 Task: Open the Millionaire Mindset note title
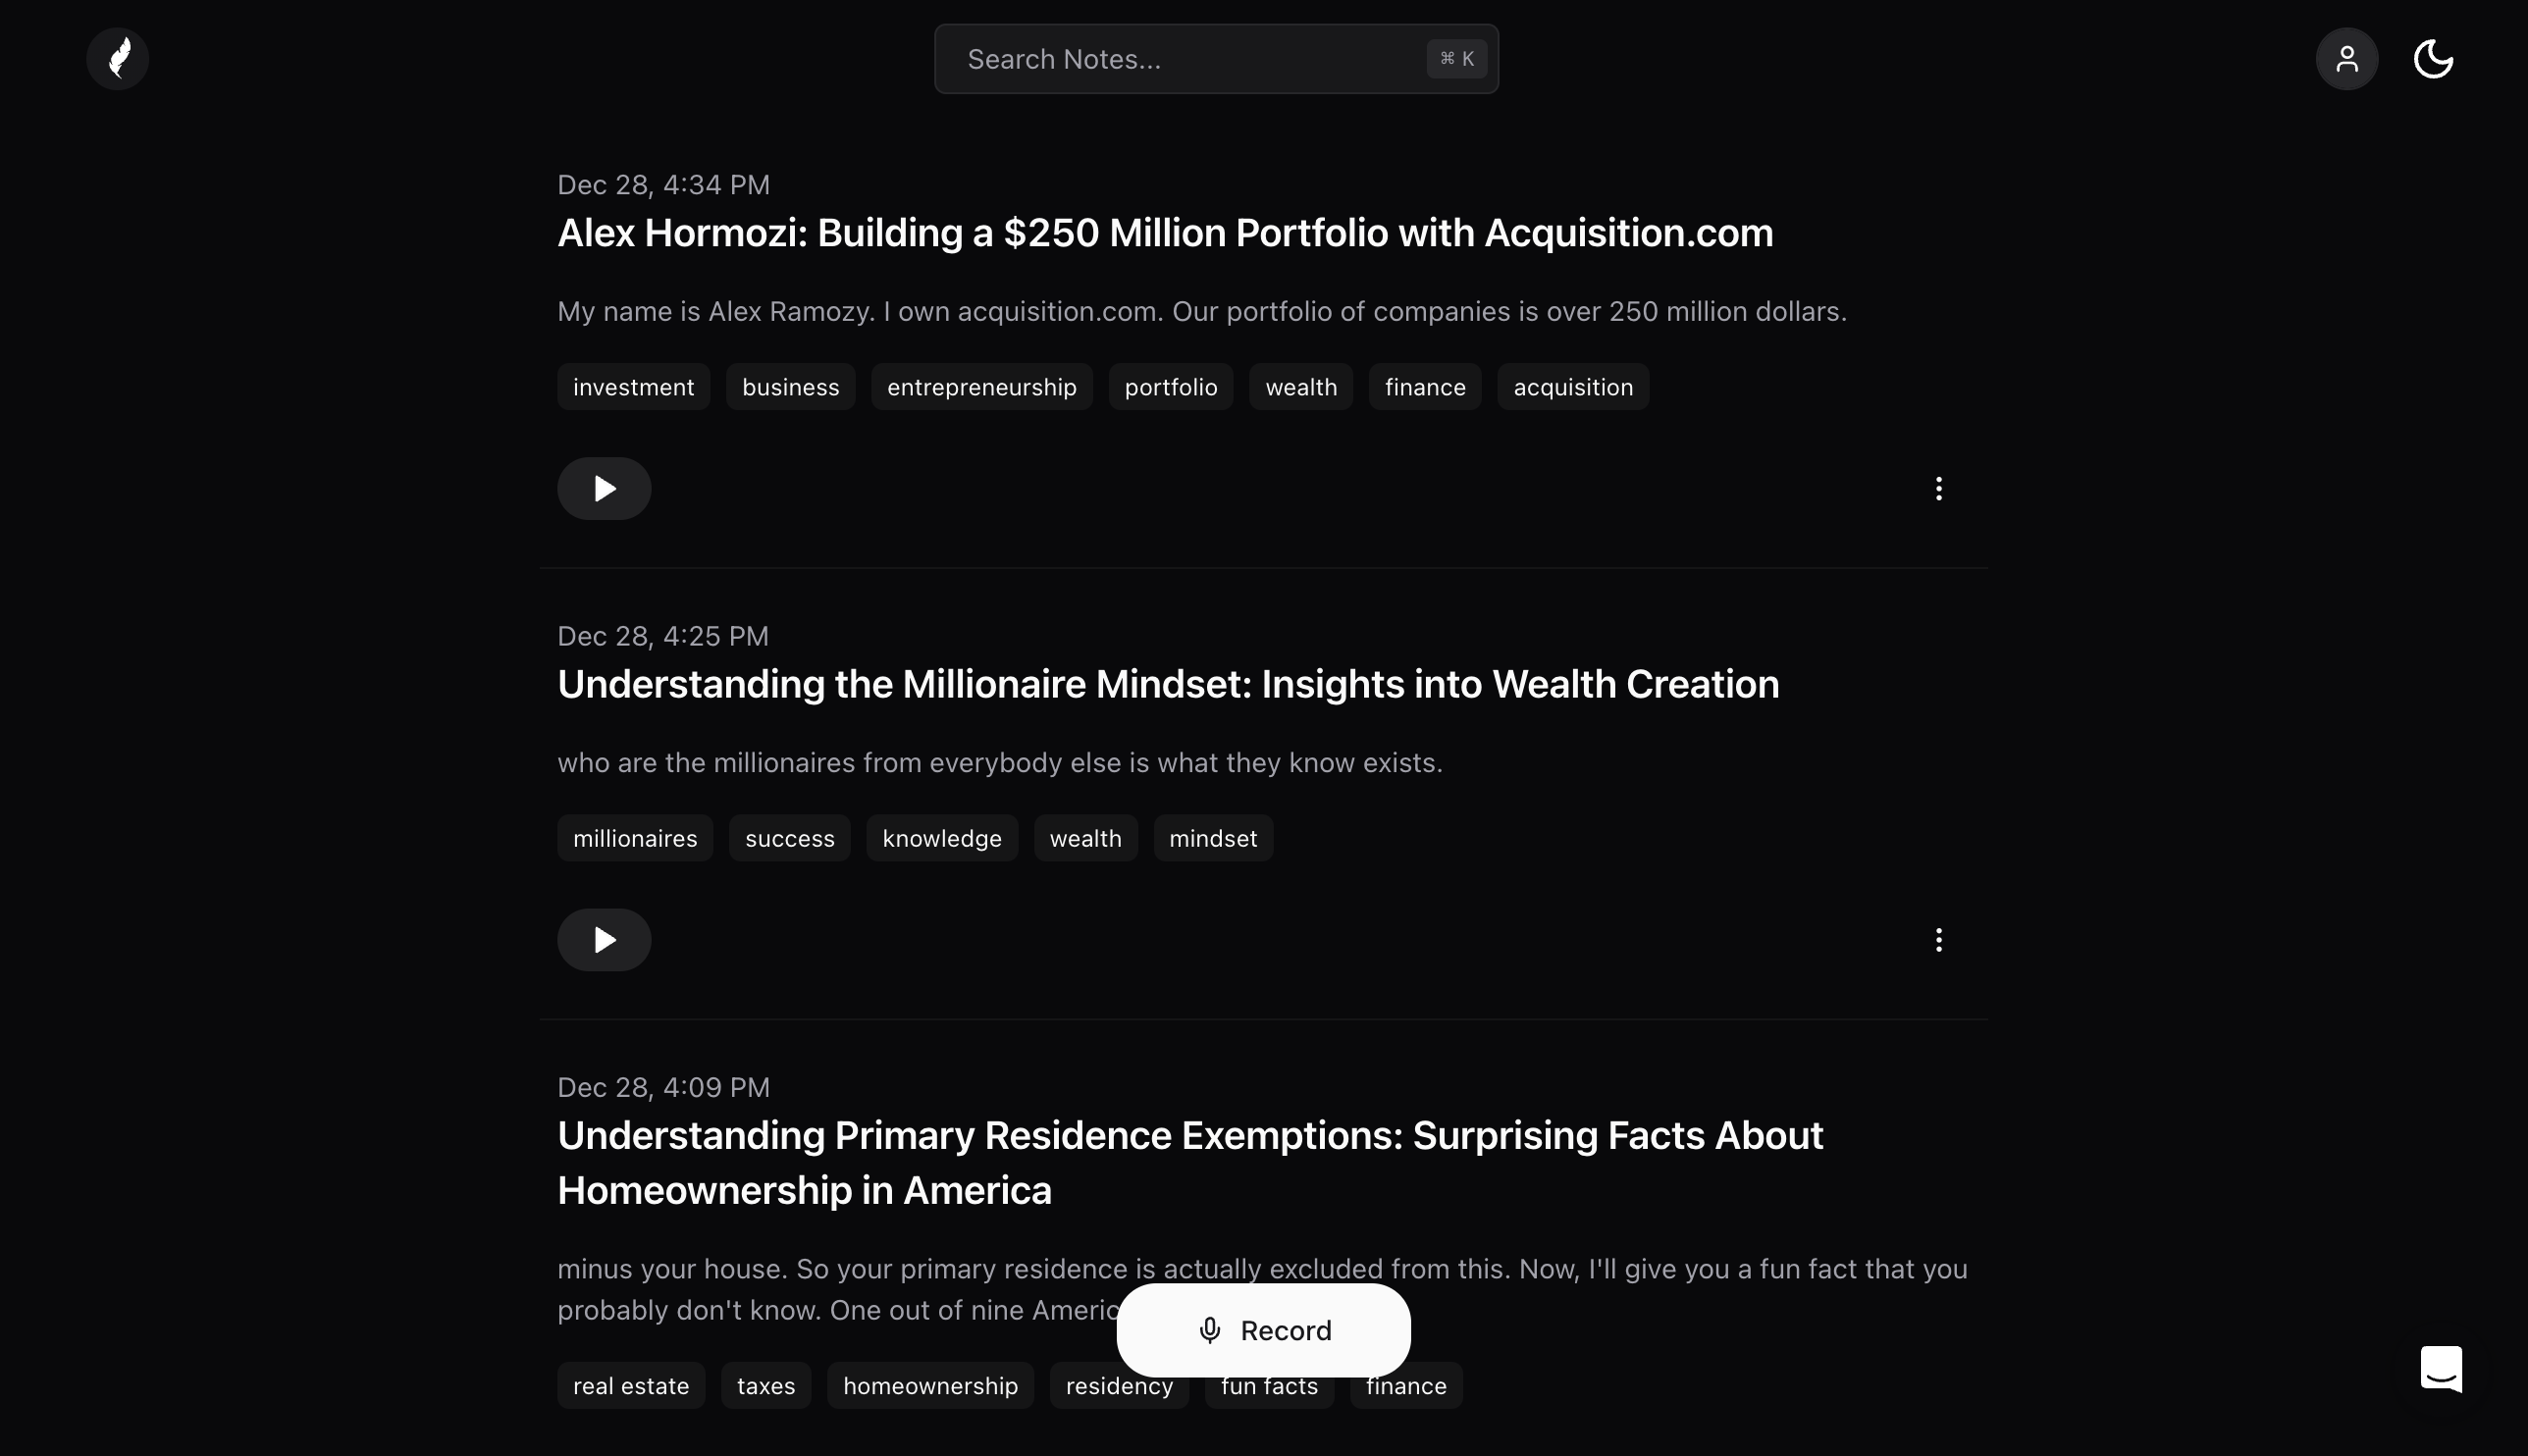tap(1167, 684)
